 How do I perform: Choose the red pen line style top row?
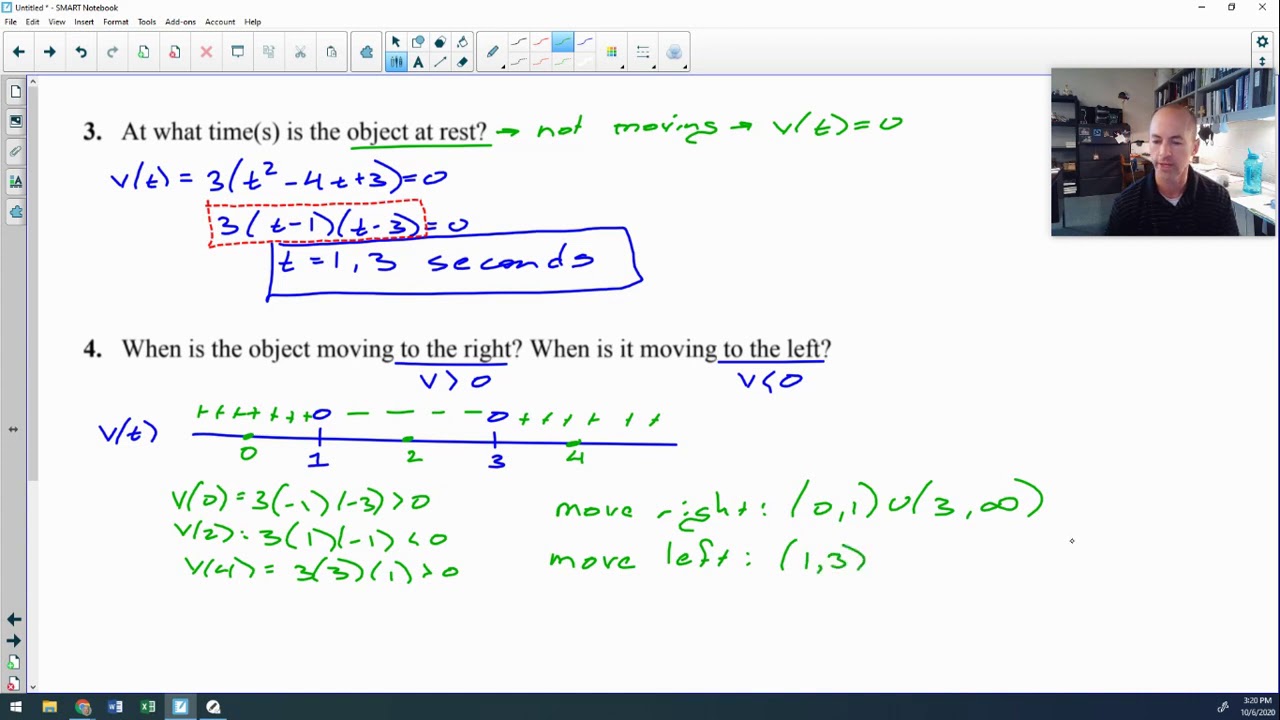click(540, 42)
